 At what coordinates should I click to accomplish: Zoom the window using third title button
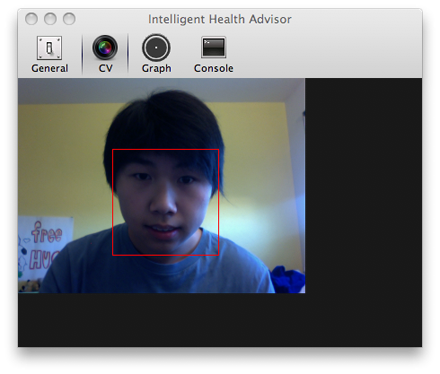pos(69,19)
